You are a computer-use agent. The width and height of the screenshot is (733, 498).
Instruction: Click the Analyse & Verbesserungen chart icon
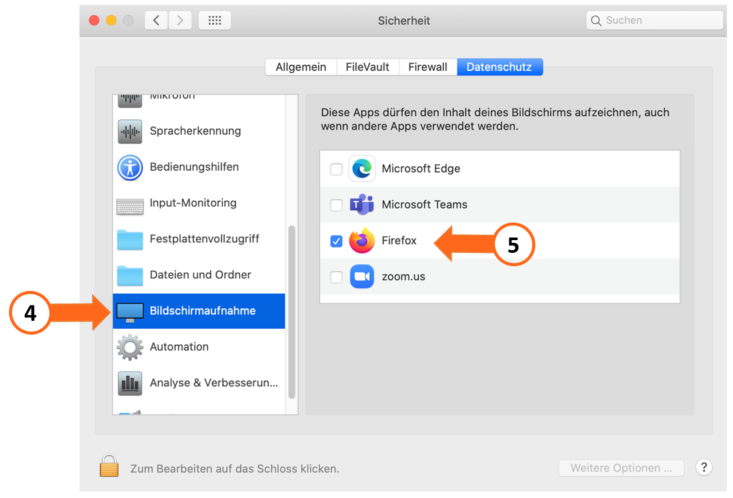click(130, 383)
